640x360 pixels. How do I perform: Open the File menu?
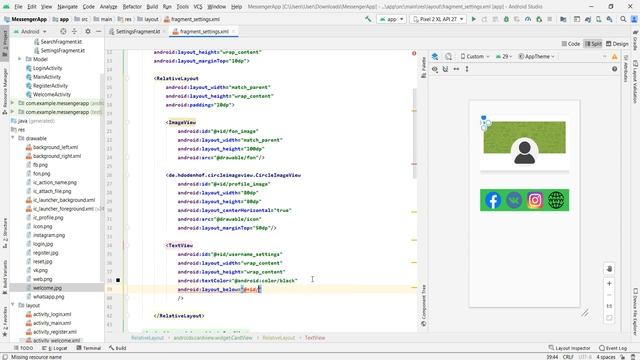point(18,7)
